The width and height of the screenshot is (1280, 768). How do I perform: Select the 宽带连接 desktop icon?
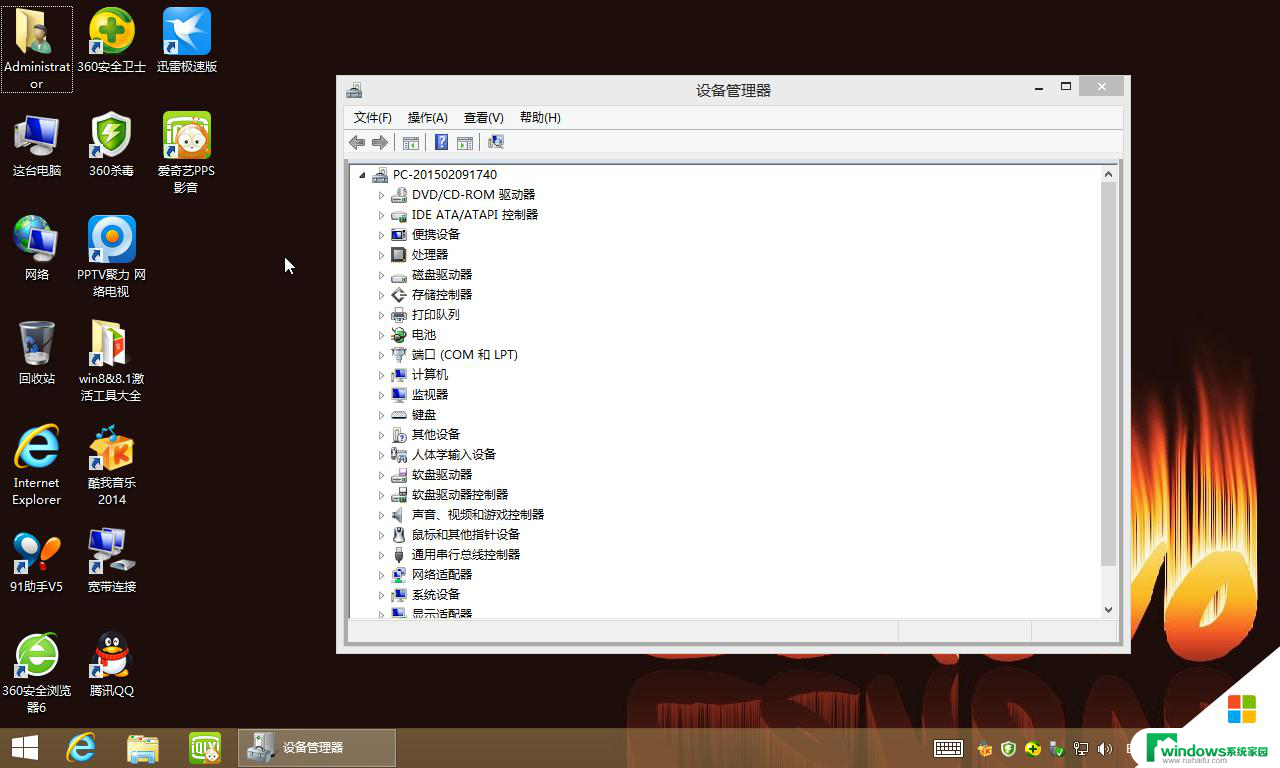[x=111, y=561]
